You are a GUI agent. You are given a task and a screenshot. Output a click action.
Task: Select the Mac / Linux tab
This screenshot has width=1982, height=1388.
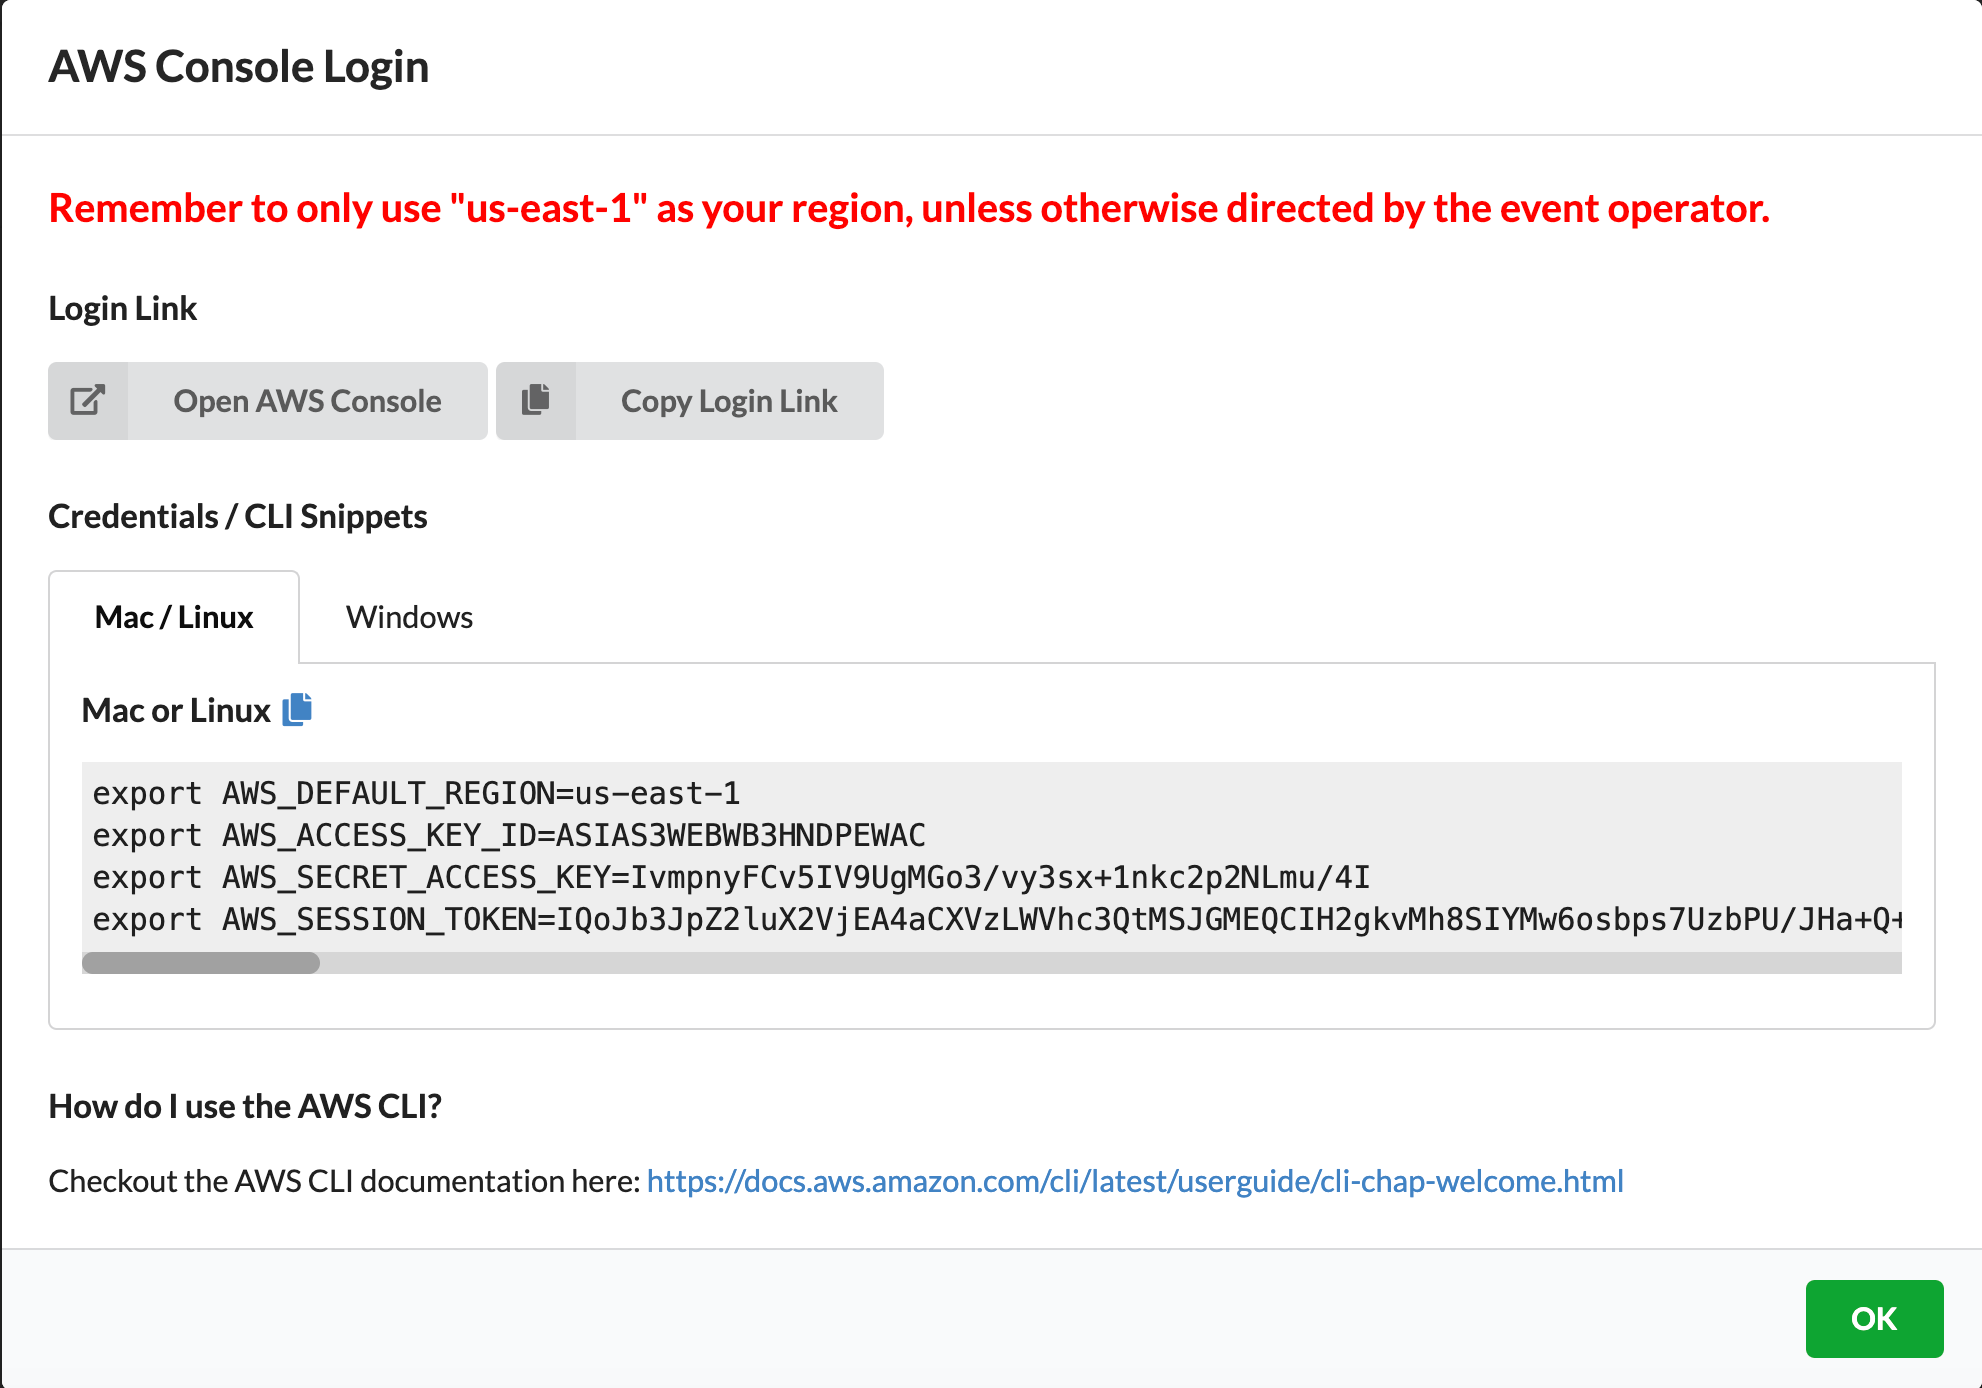[174, 617]
